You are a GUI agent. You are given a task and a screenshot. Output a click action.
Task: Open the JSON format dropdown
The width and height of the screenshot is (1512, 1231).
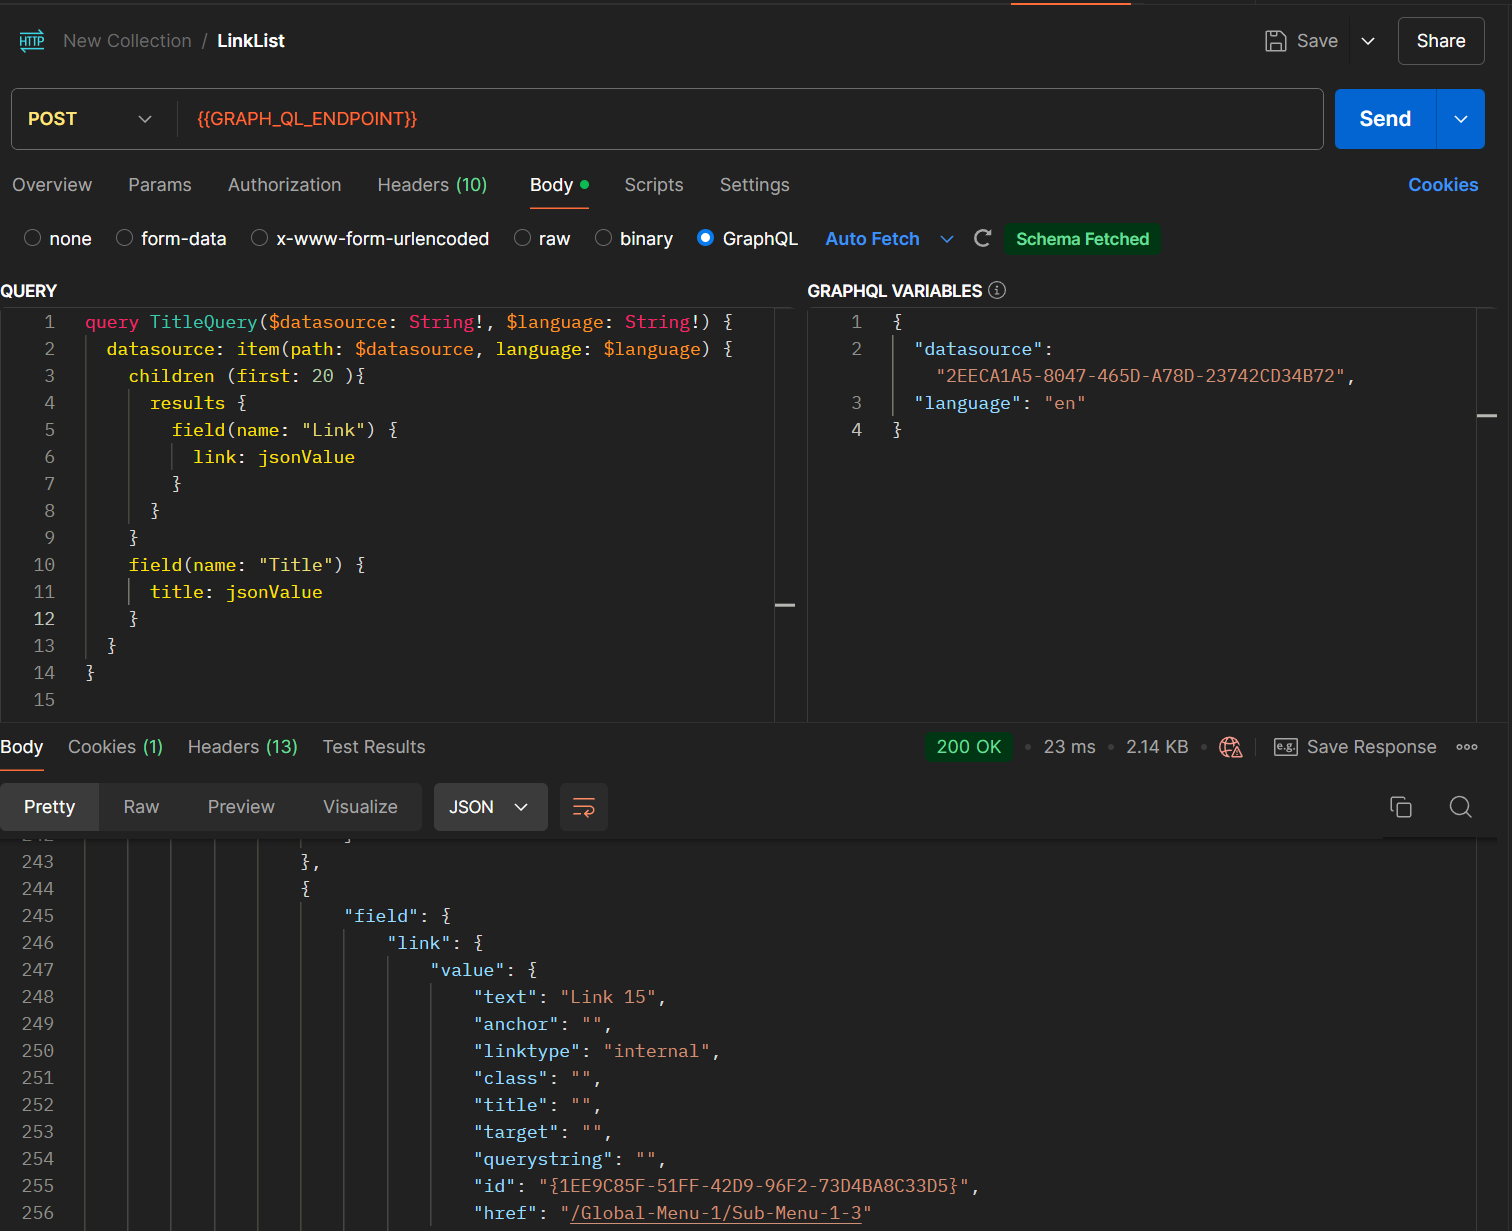490,807
